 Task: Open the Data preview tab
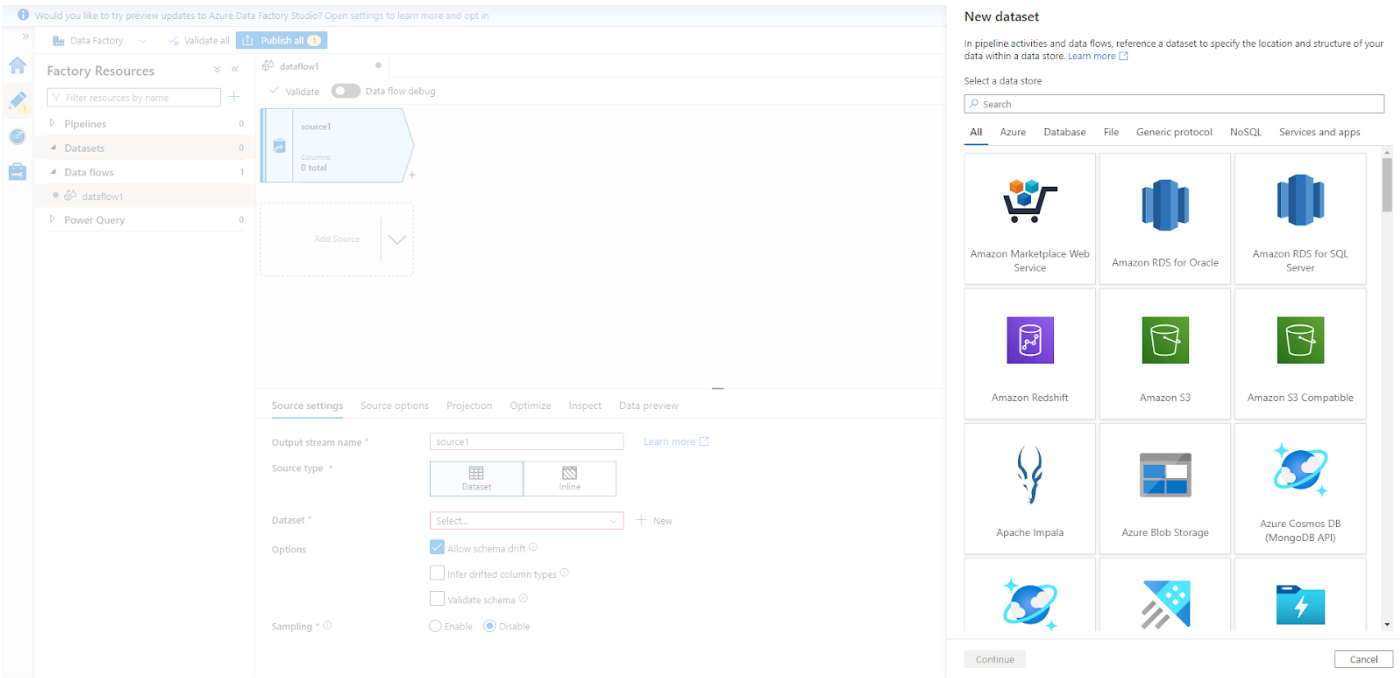pyautogui.click(x=648, y=405)
